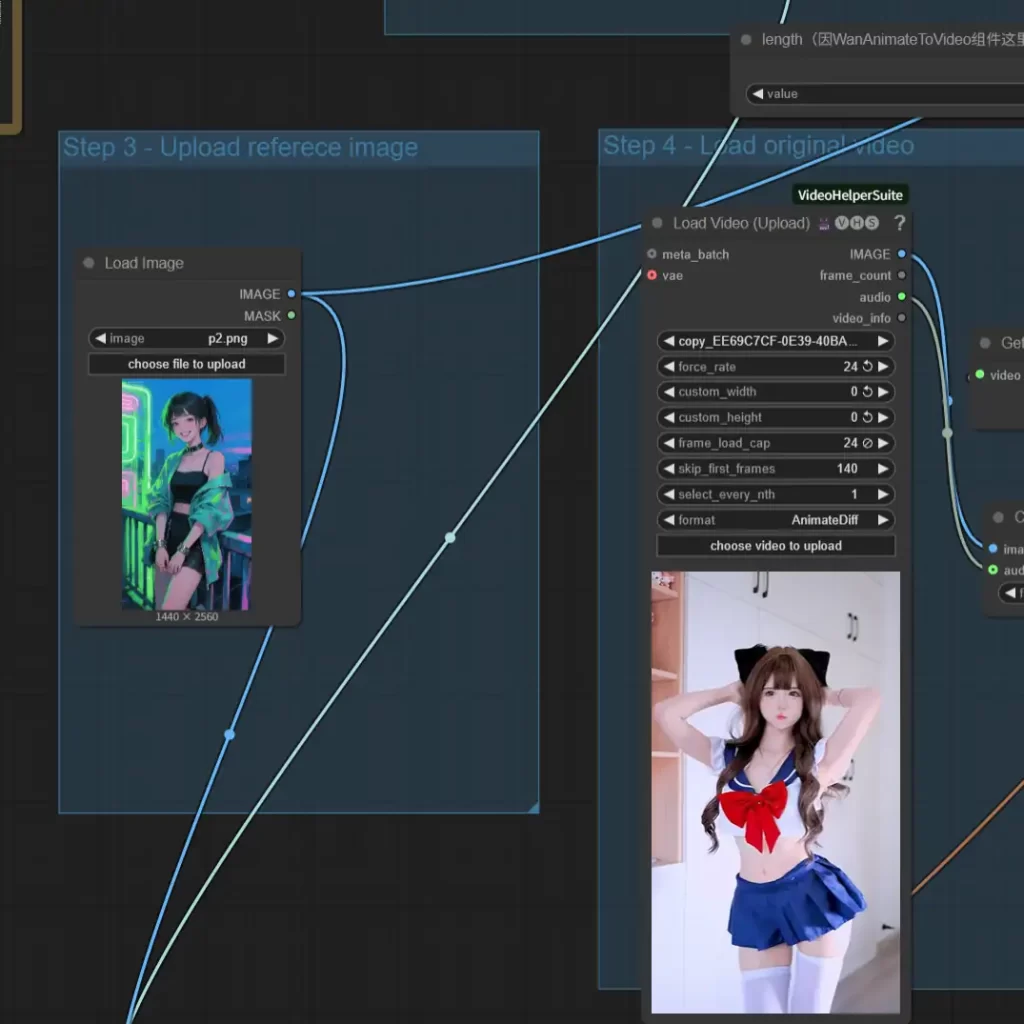Click choose file to upload button
Screen dimensions: 1024x1024
click(186, 364)
